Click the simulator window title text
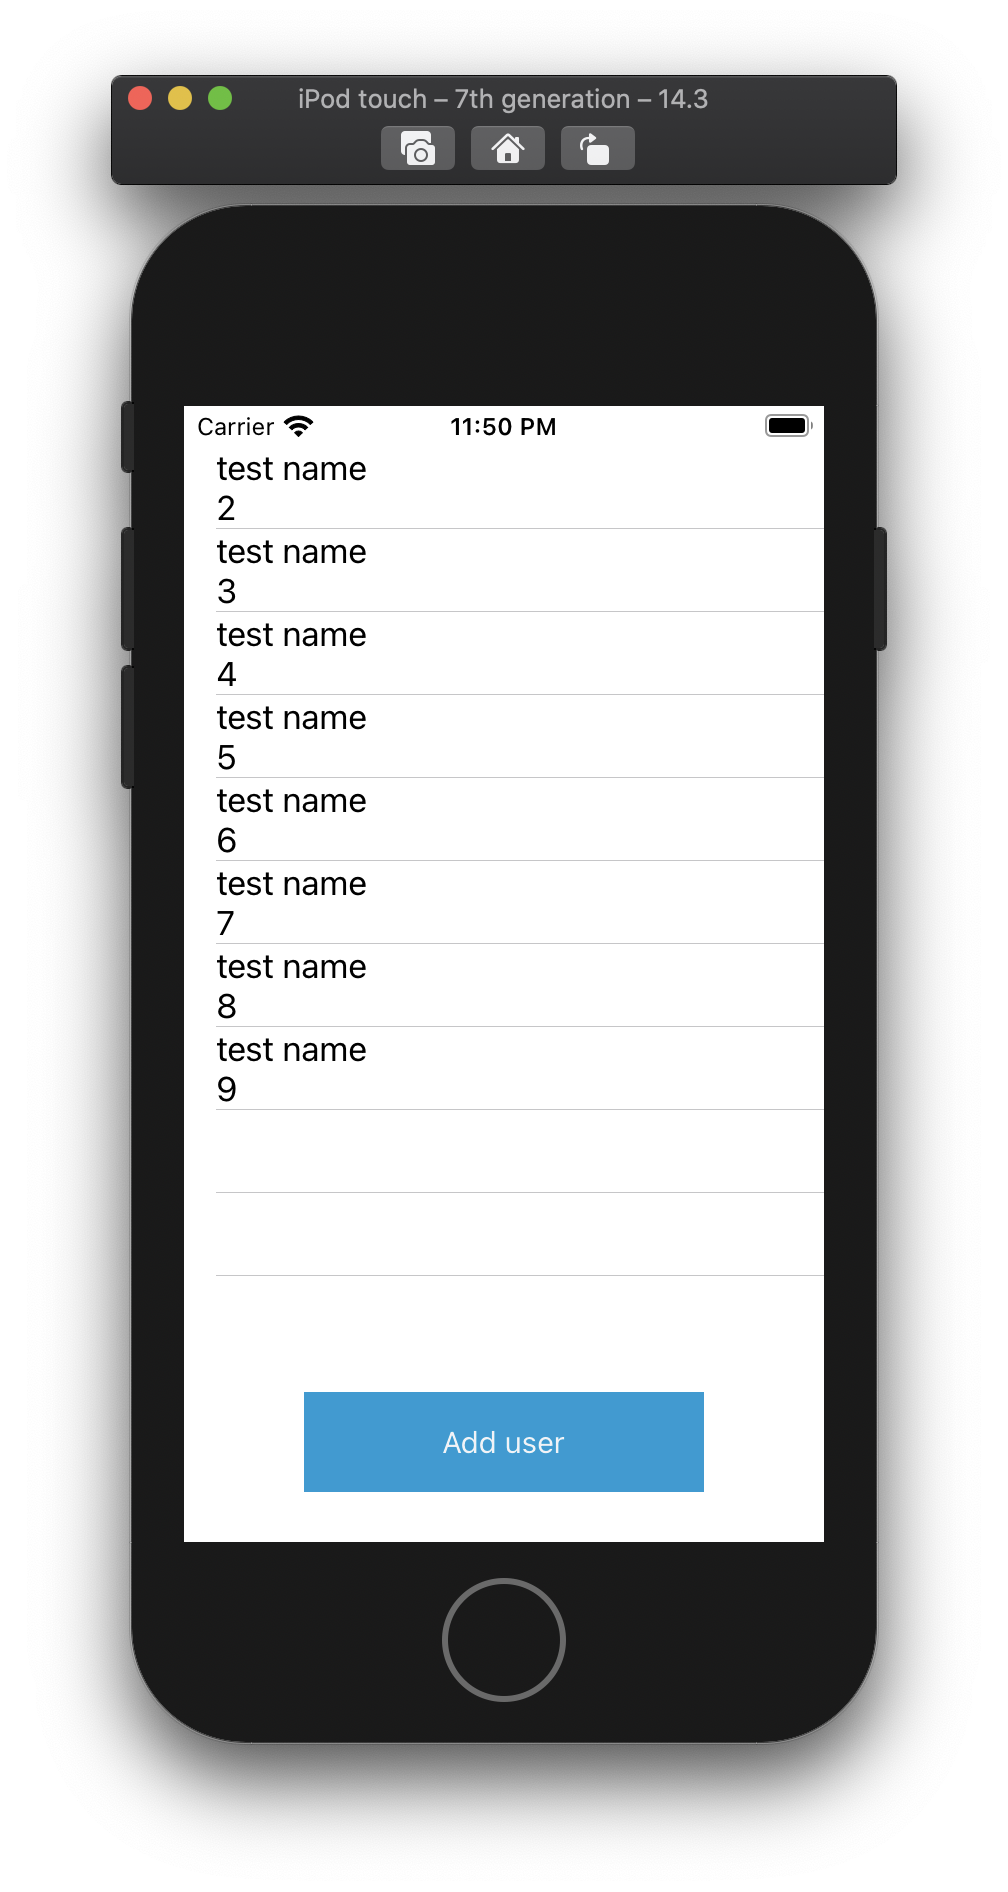Image resolution: width=1008 pixels, height=1892 pixels. [502, 99]
